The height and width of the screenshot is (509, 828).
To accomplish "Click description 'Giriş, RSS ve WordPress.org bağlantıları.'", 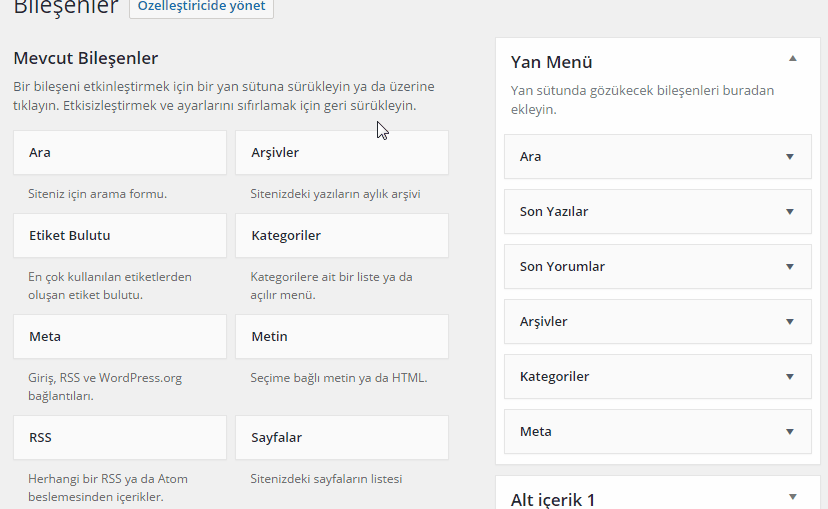I will (105, 387).
